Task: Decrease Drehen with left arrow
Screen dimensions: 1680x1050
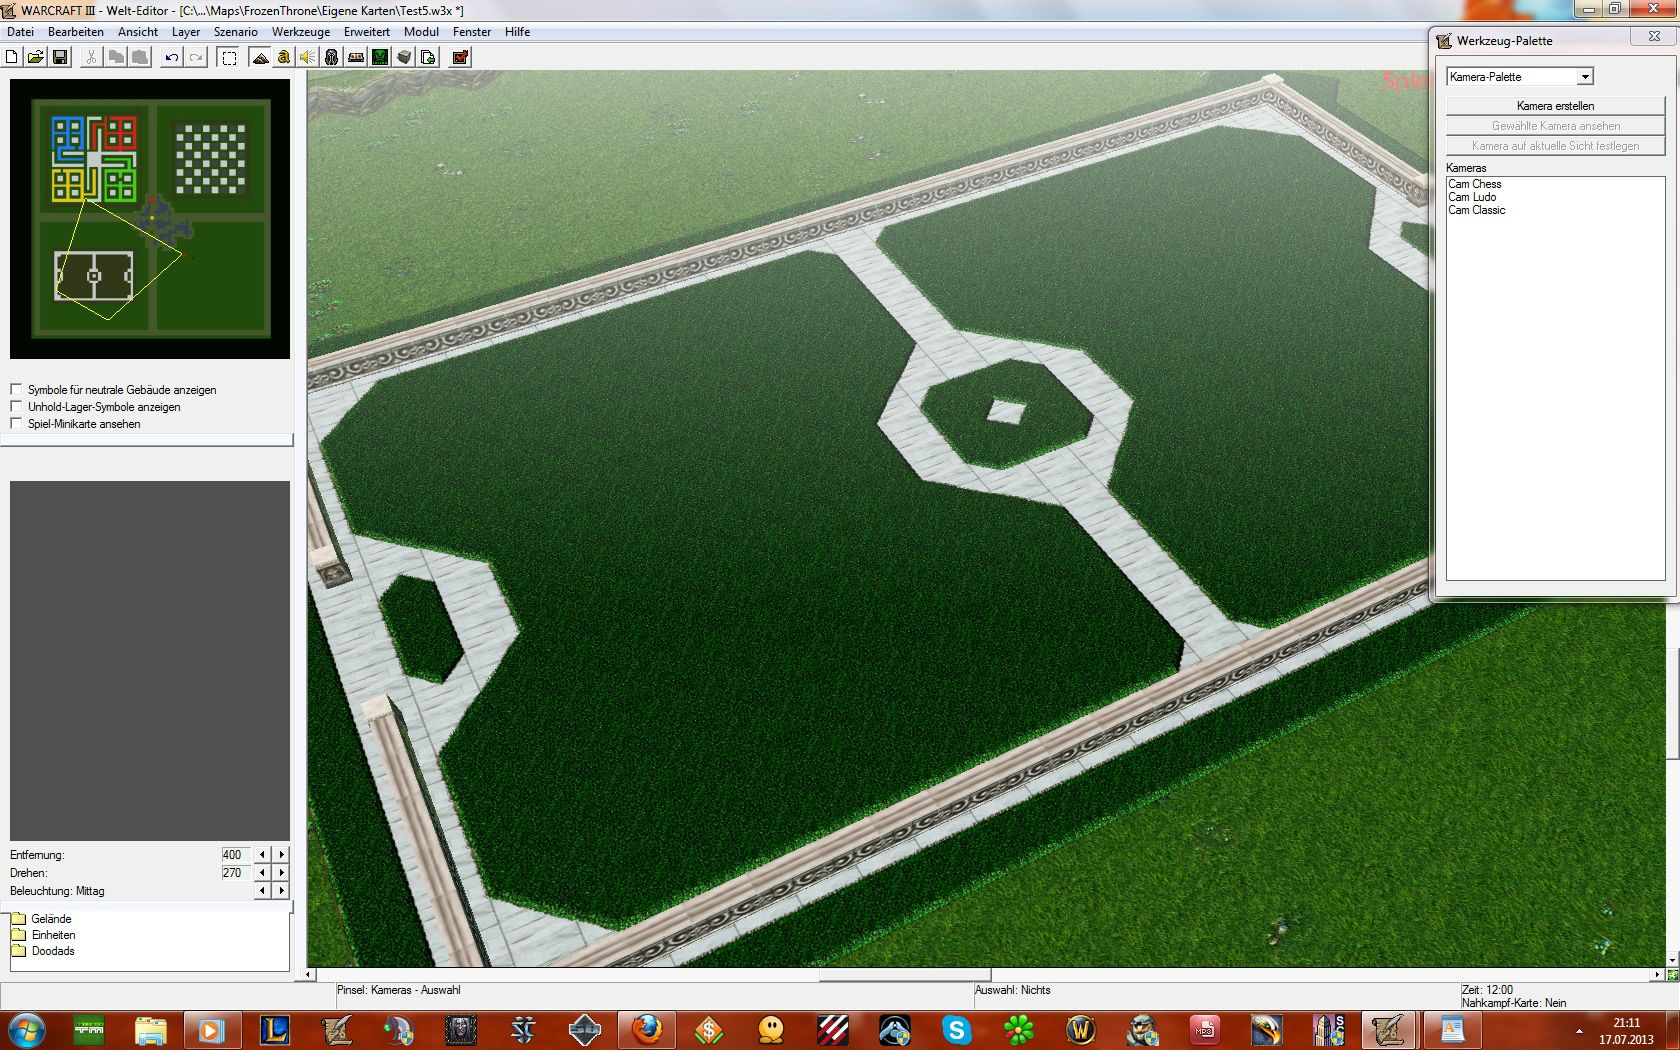Action: click(262, 873)
